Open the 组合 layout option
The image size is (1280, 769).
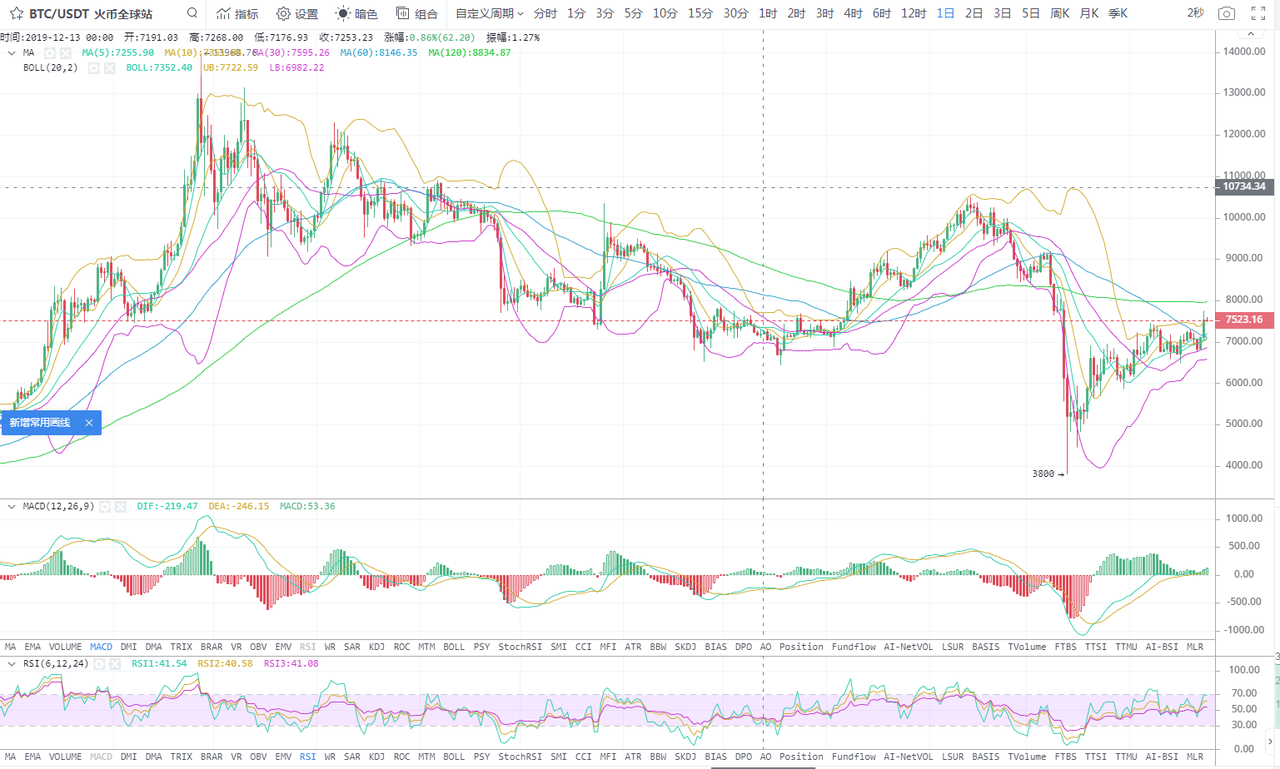tap(417, 14)
